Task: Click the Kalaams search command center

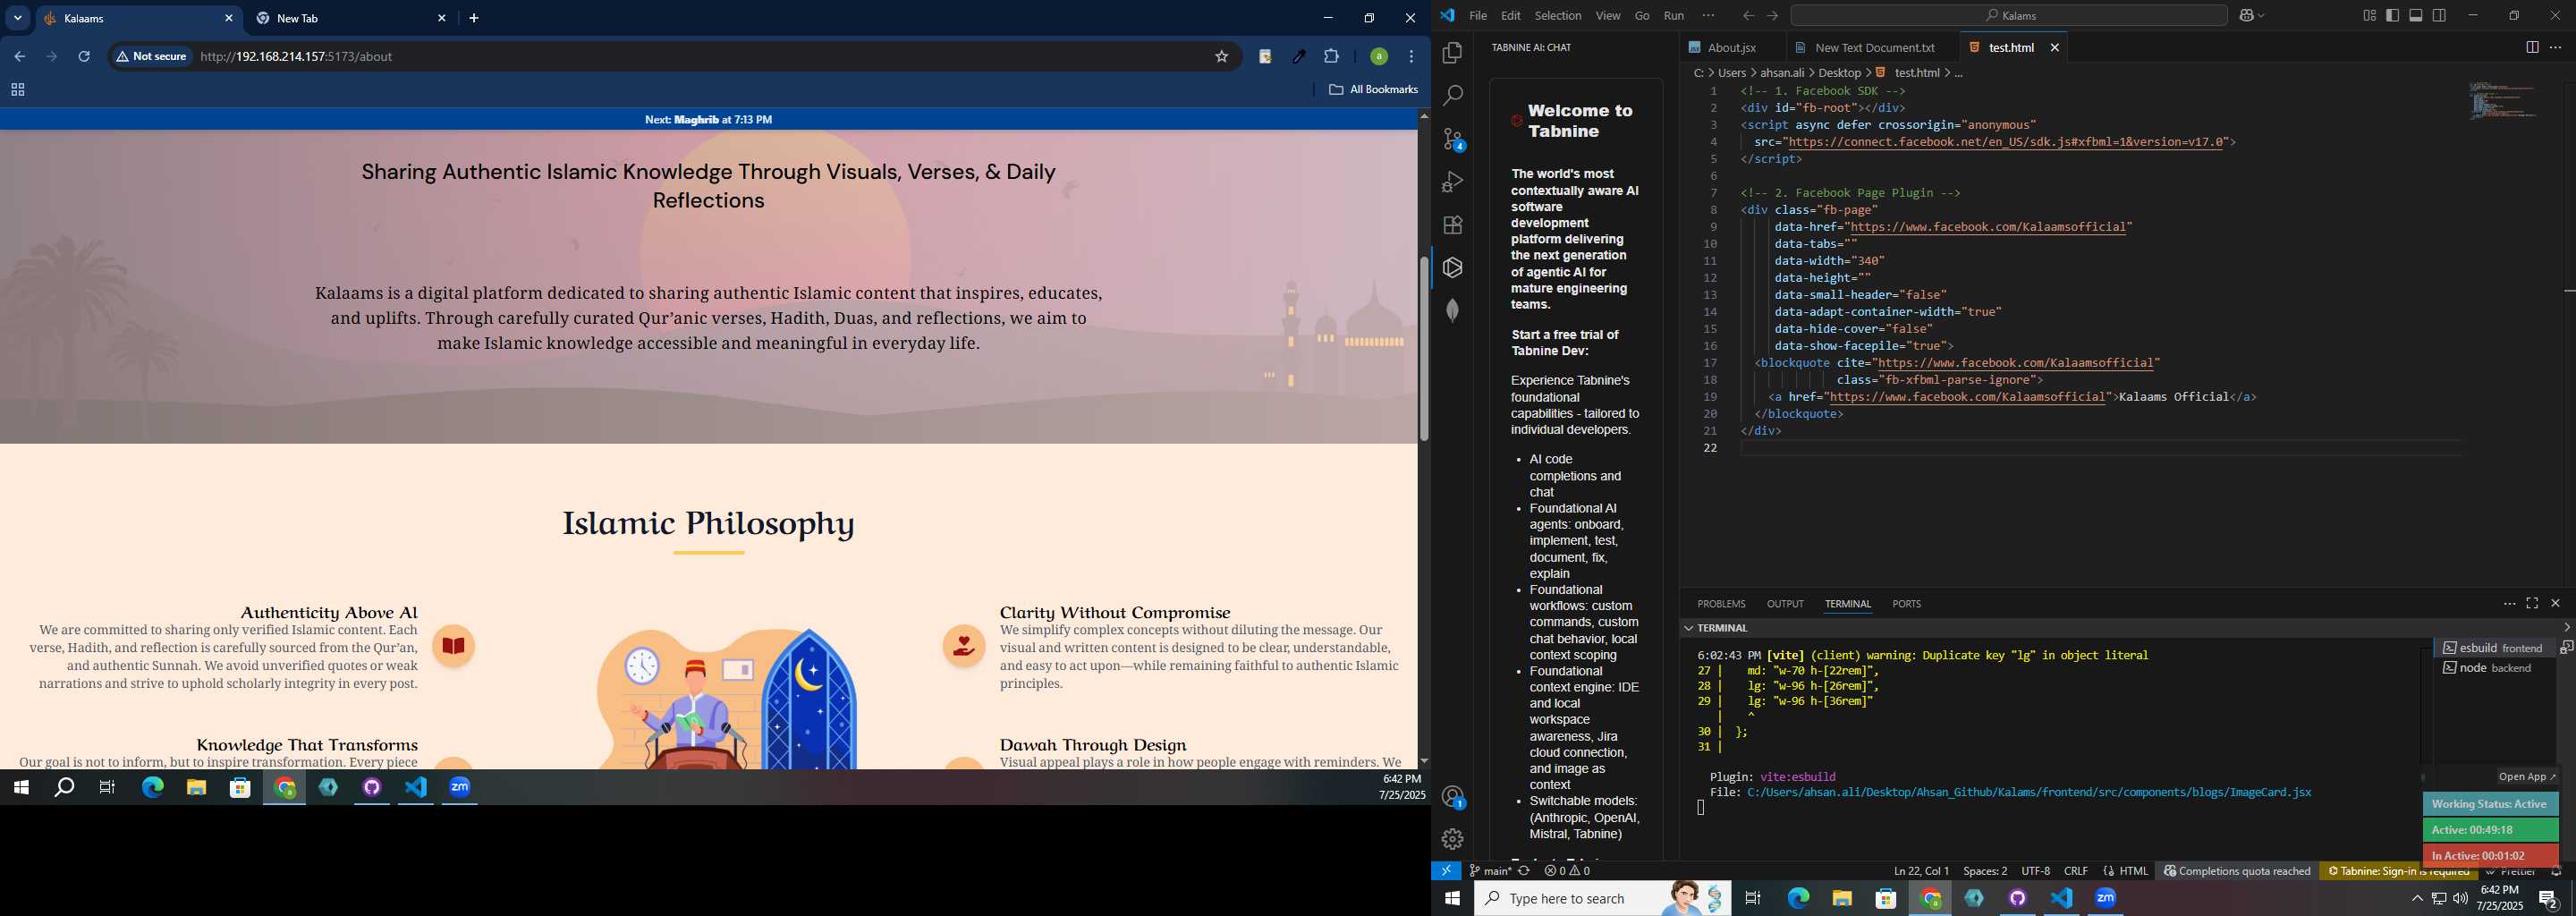Action: 2009,15
